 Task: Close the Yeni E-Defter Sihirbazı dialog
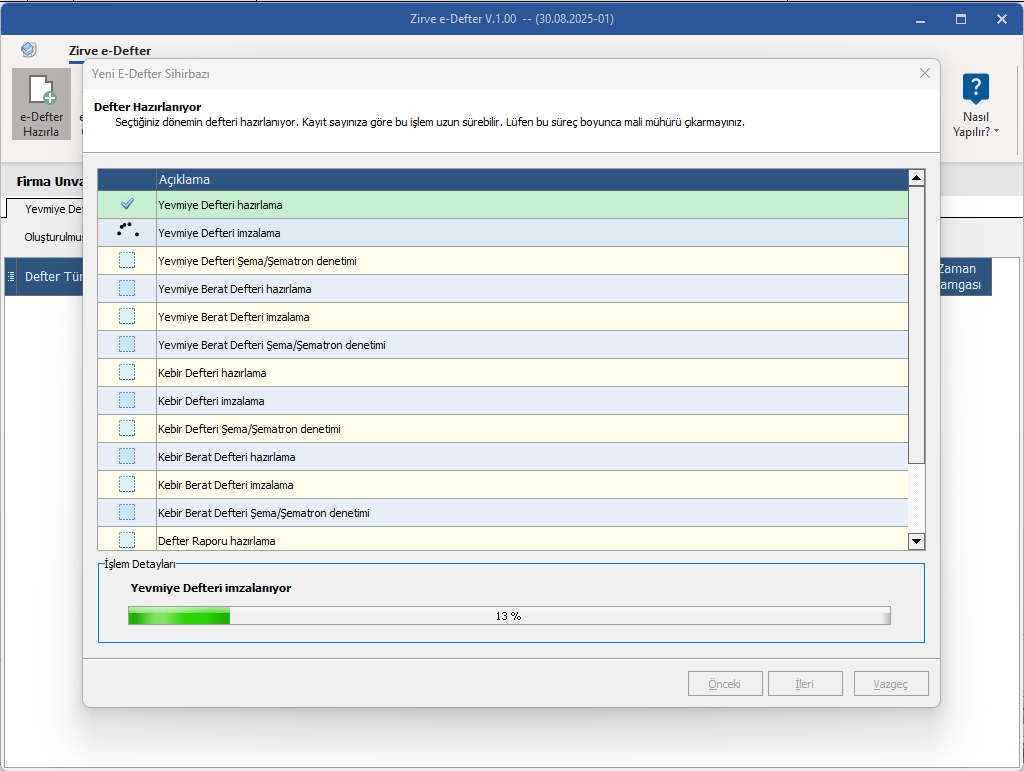[x=925, y=73]
